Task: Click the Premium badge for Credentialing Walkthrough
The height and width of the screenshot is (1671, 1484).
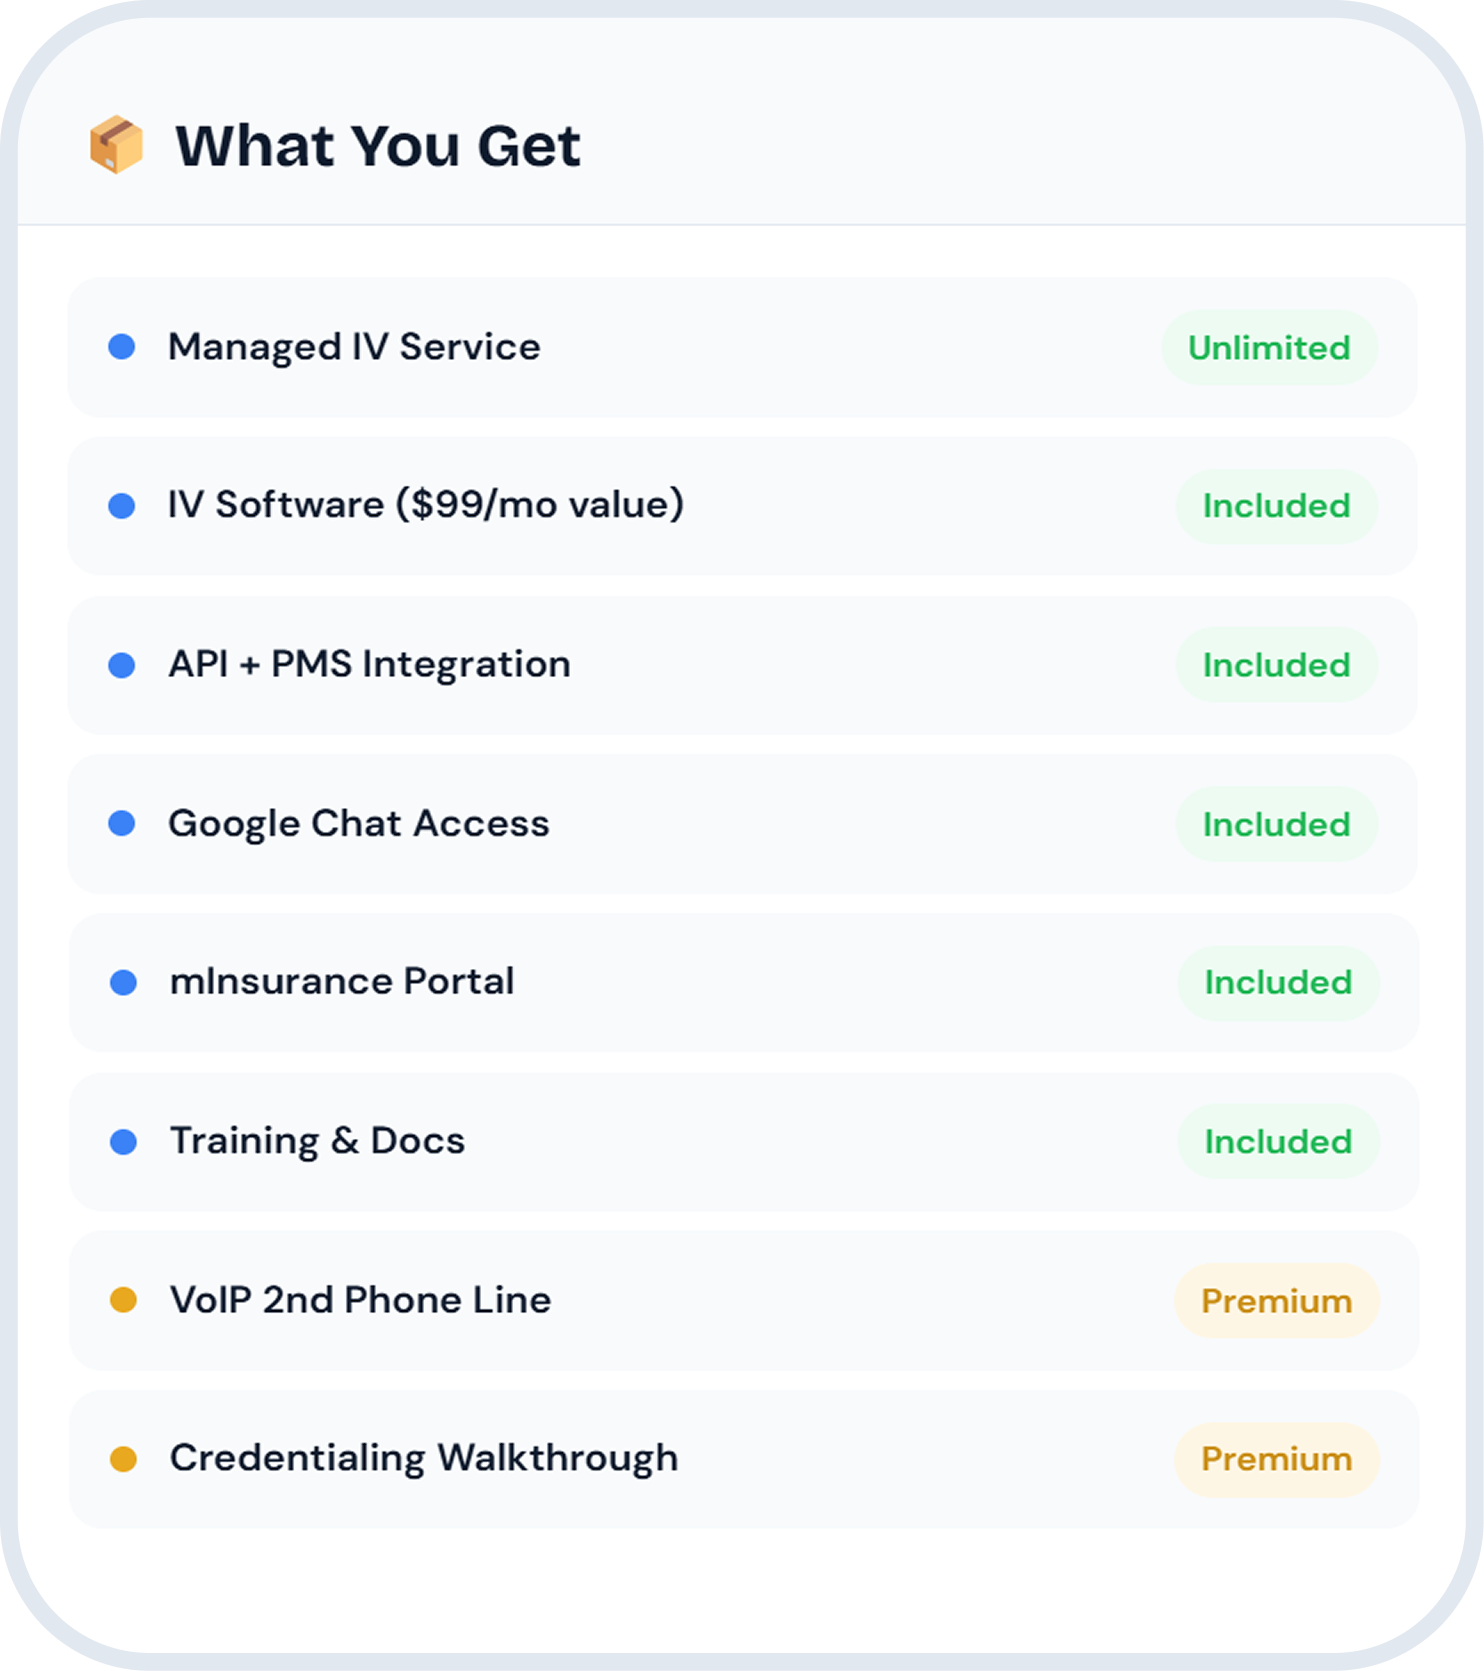Action: click(1276, 1459)
